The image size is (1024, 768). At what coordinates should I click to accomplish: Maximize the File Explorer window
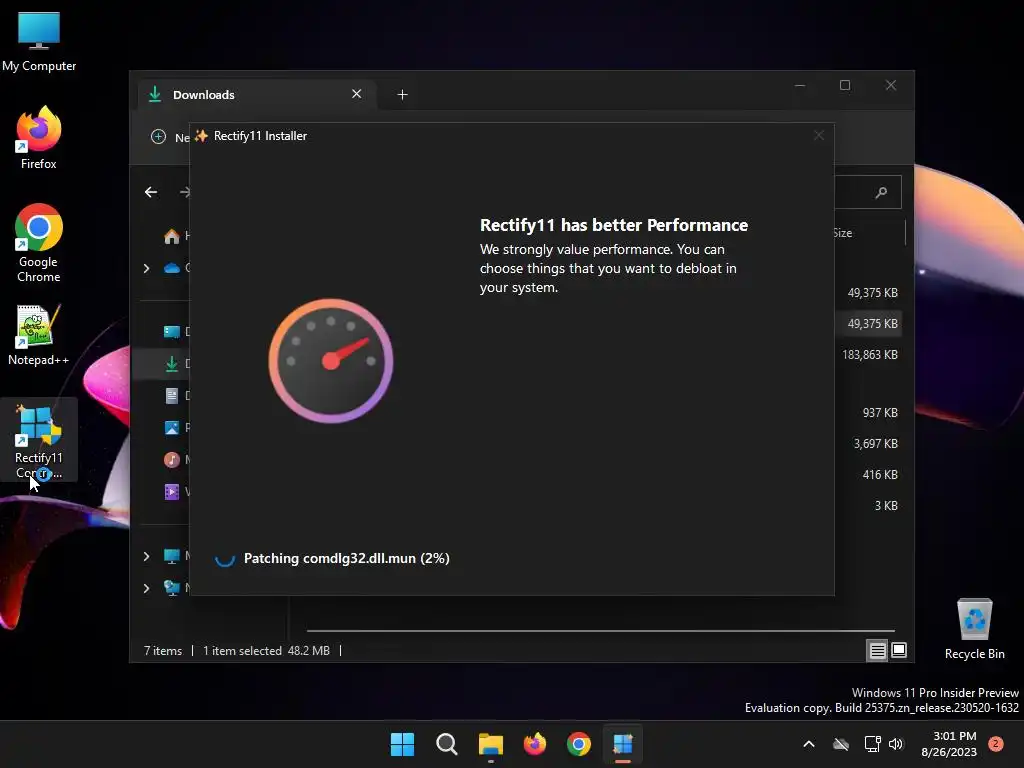845,86
